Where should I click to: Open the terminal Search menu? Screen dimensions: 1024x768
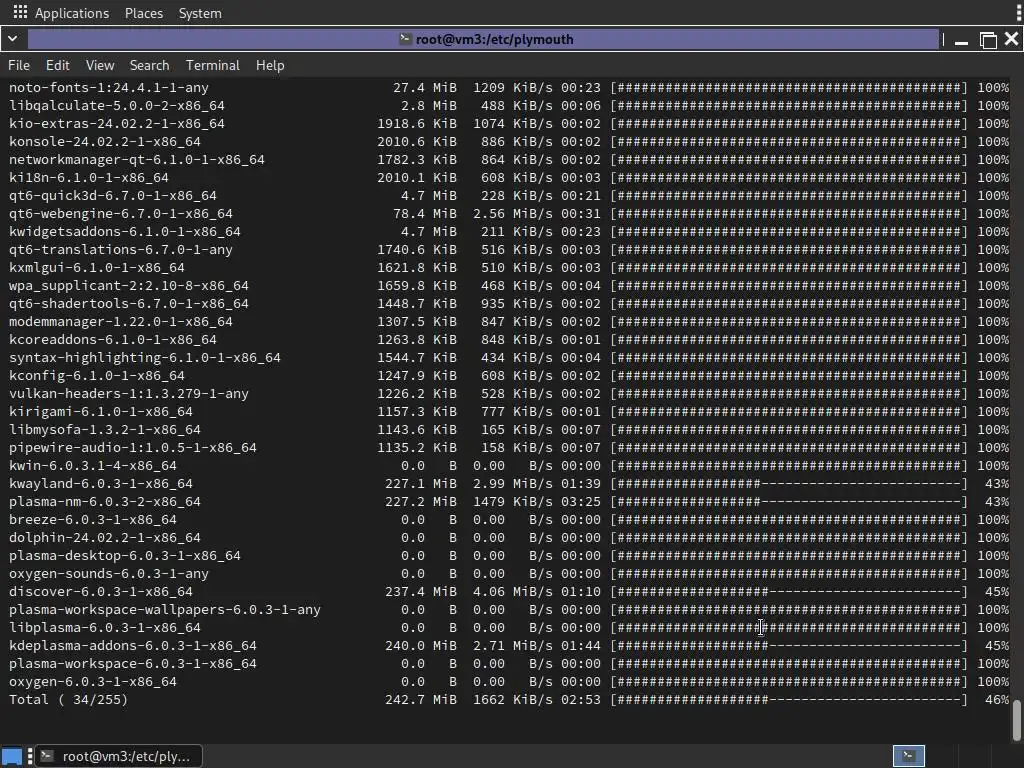pos(150,65)
